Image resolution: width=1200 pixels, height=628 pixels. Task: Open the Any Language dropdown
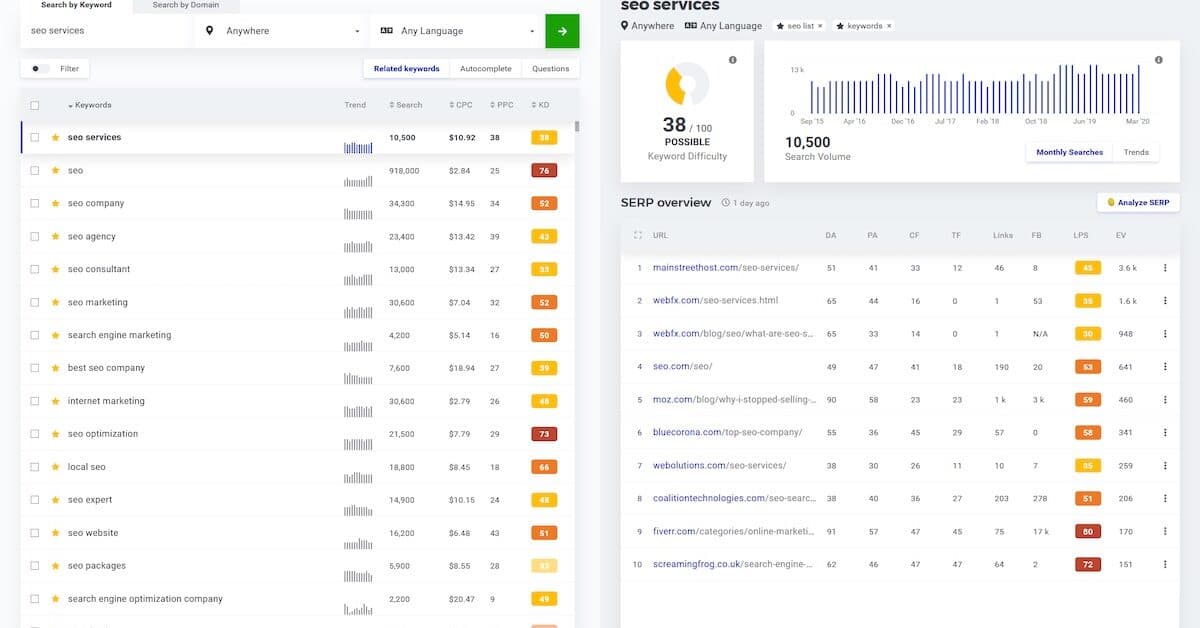pyautogui.click(x=457, y=31)
